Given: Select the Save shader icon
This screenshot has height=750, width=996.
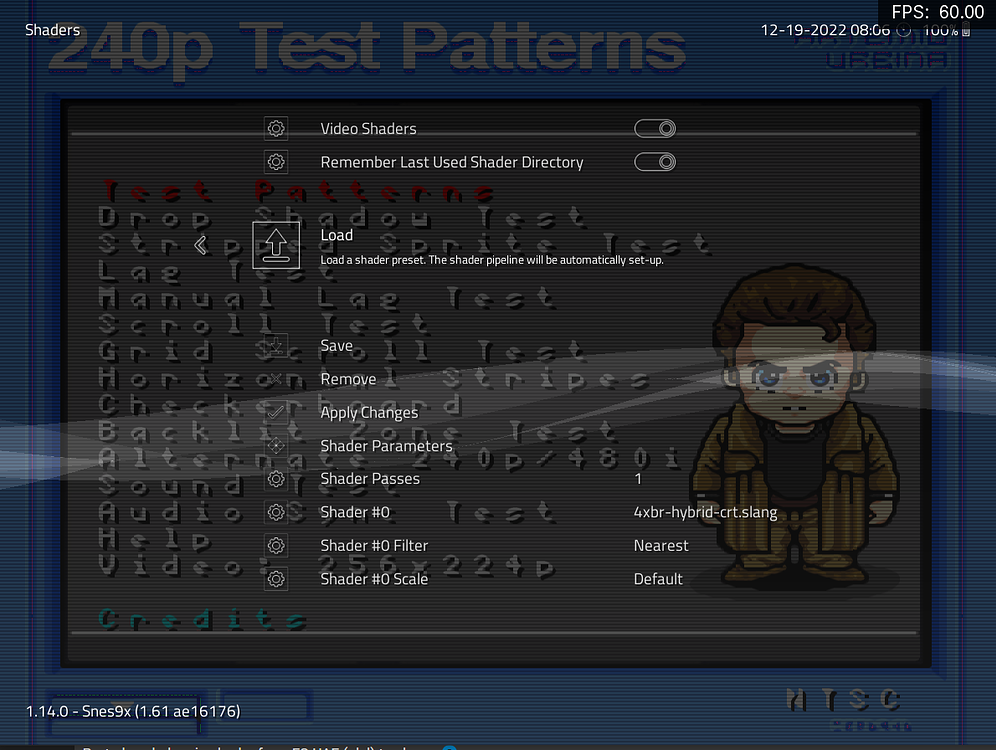Looking at the screenshot, I should [x=276, y=345].
